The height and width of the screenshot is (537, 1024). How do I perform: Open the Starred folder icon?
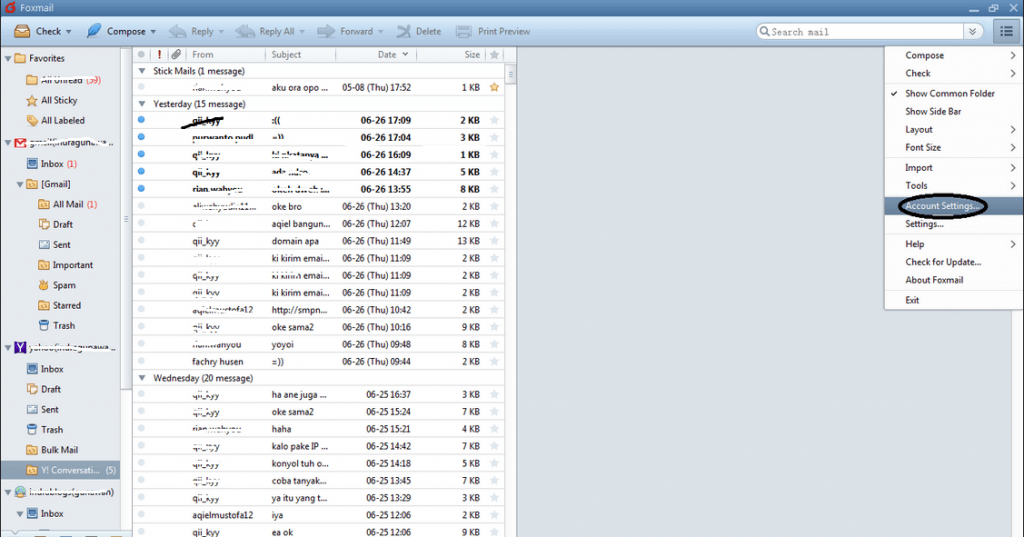(x=44, y=306)
